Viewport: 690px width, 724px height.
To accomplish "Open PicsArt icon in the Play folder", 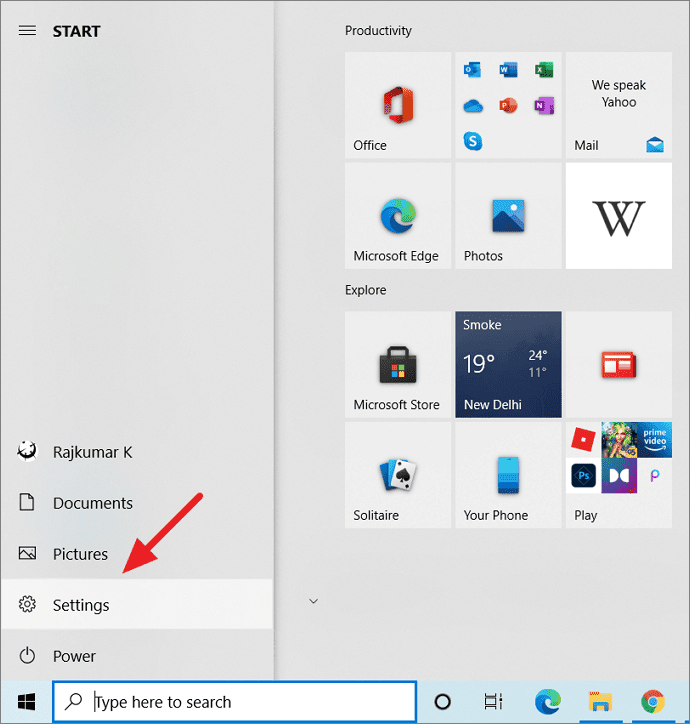I will tap(654, 475).
